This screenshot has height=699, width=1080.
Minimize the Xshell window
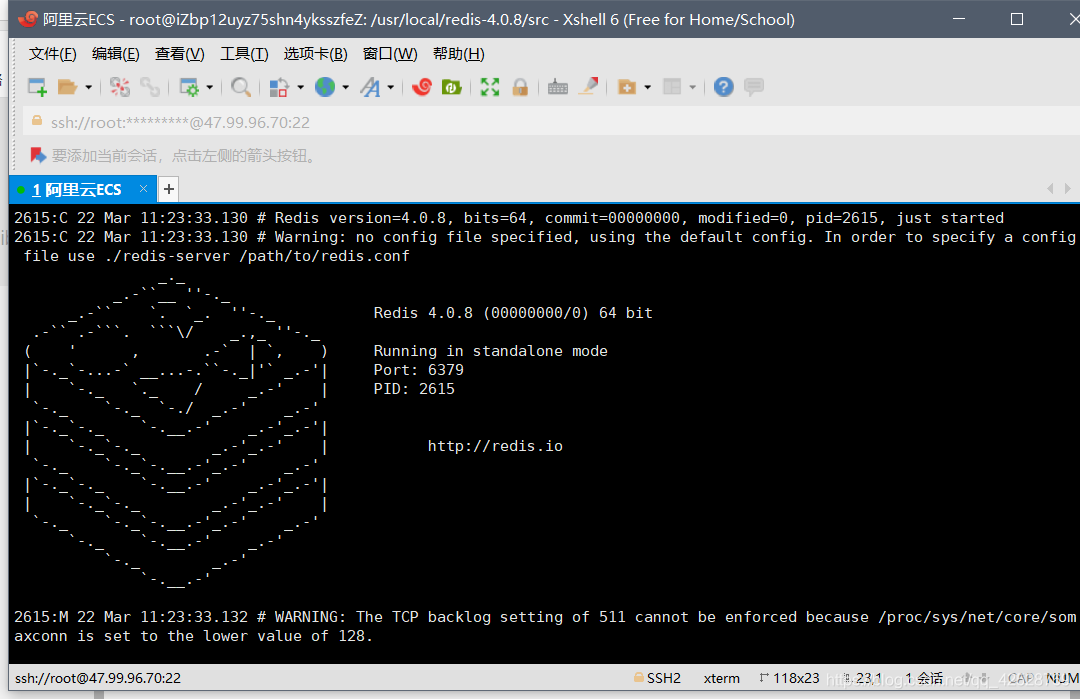(959, 19)
